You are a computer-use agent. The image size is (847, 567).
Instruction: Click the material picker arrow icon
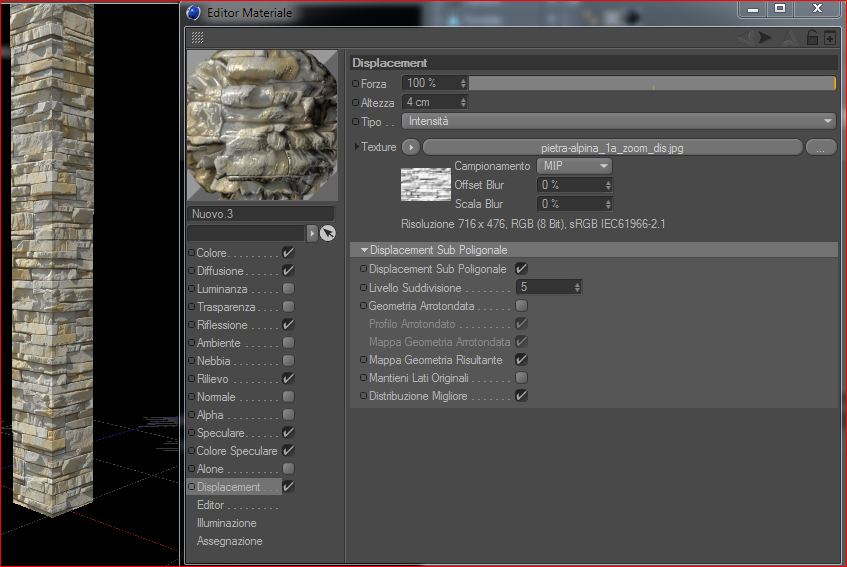click(328, 233)
